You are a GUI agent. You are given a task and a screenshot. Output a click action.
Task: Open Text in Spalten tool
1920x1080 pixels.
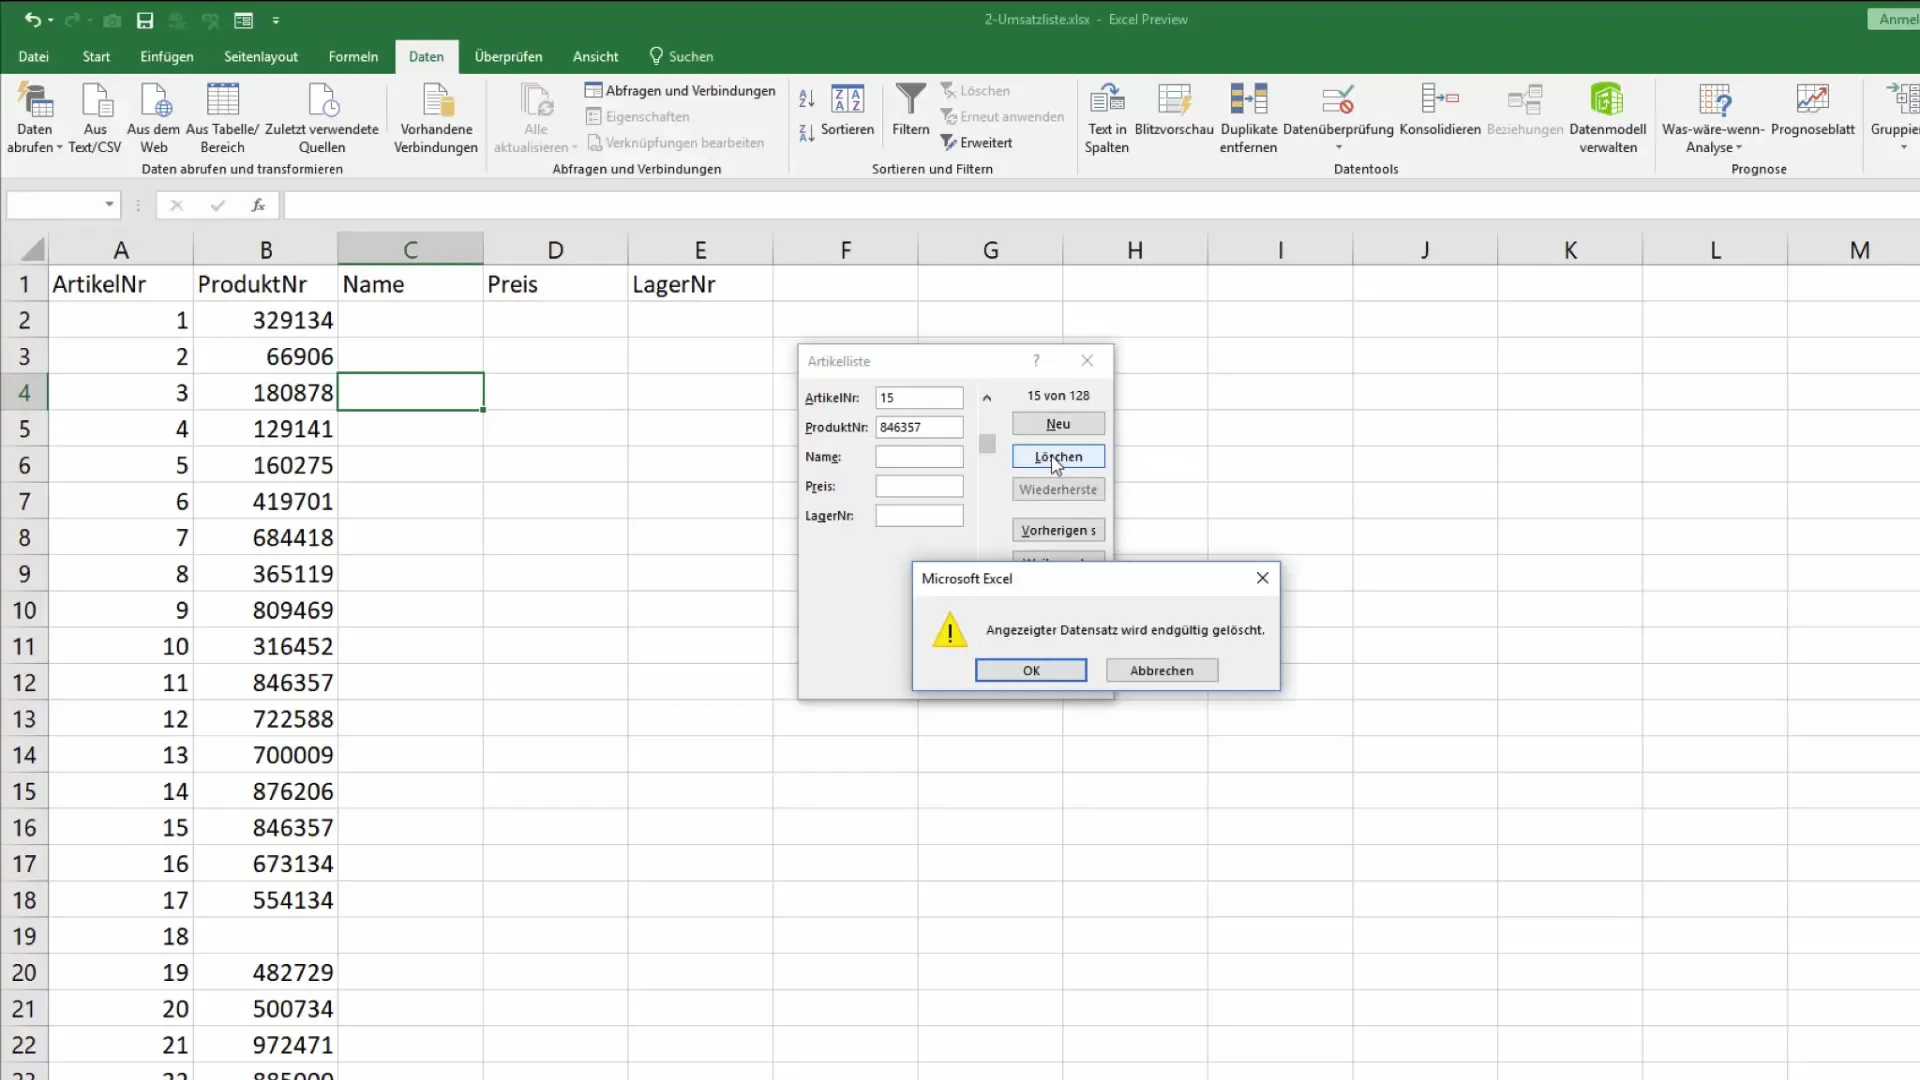point(1107,118)
